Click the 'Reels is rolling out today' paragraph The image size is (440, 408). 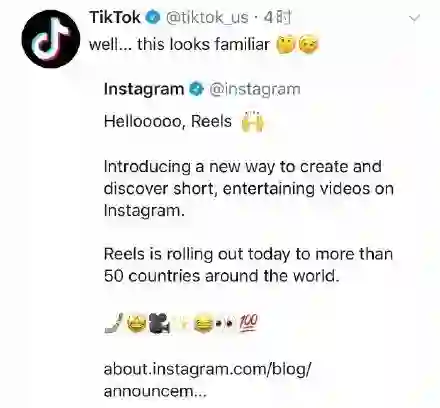point(248,265)
